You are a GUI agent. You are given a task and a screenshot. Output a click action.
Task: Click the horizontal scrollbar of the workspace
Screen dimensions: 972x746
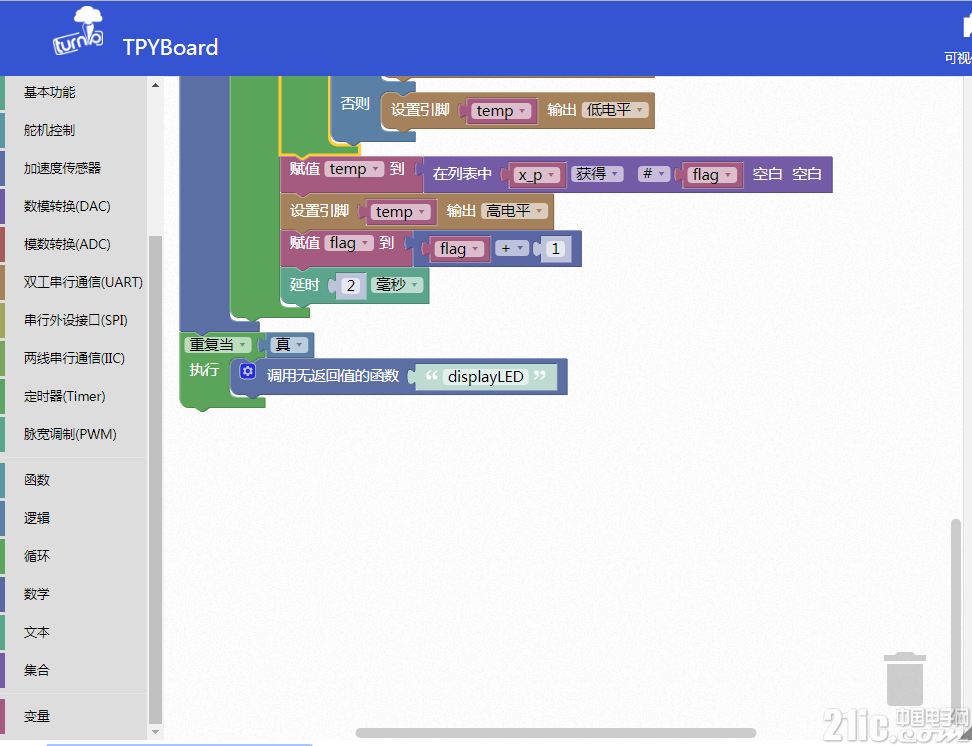tap(555, 733)
